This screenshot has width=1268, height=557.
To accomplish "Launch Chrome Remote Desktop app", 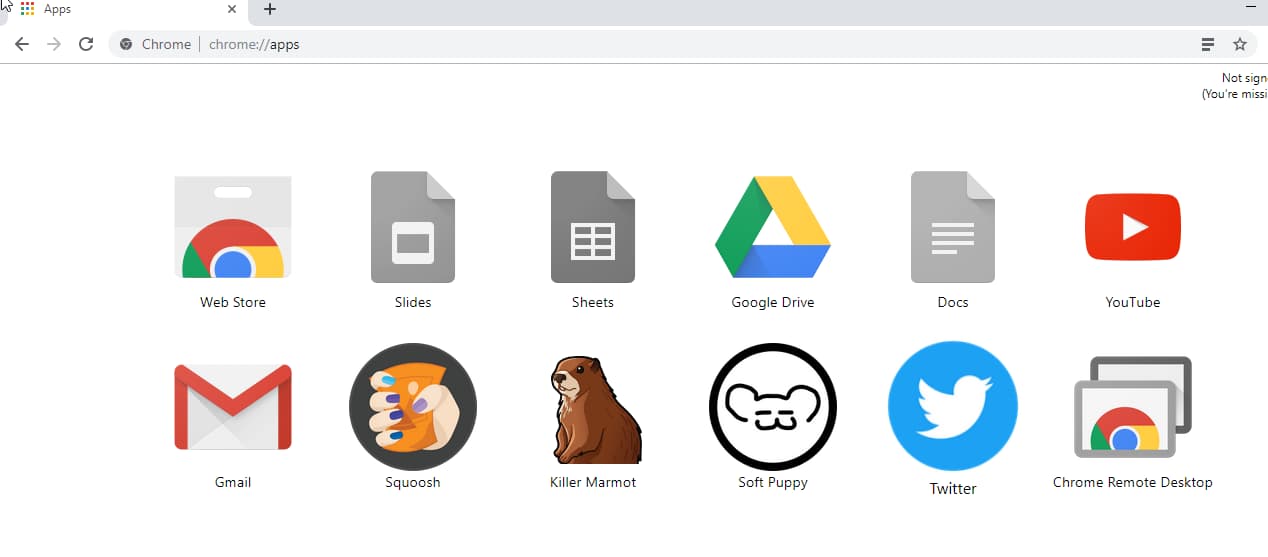I will 1132,407.
